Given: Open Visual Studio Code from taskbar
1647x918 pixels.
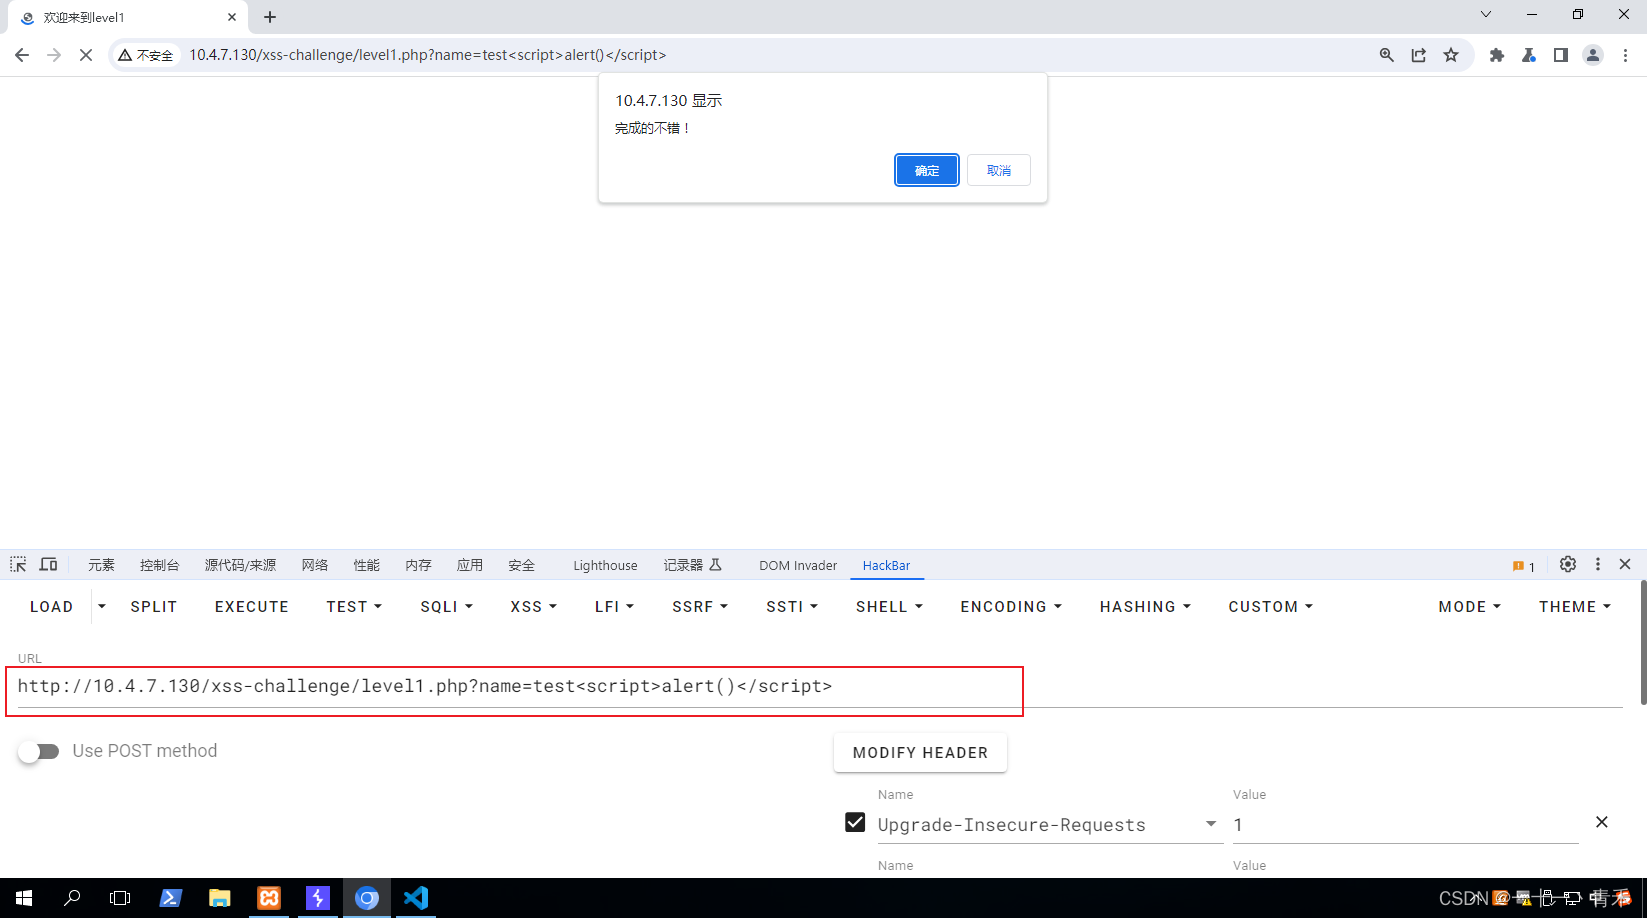Looking at the screenshot, I should (416, 898).
